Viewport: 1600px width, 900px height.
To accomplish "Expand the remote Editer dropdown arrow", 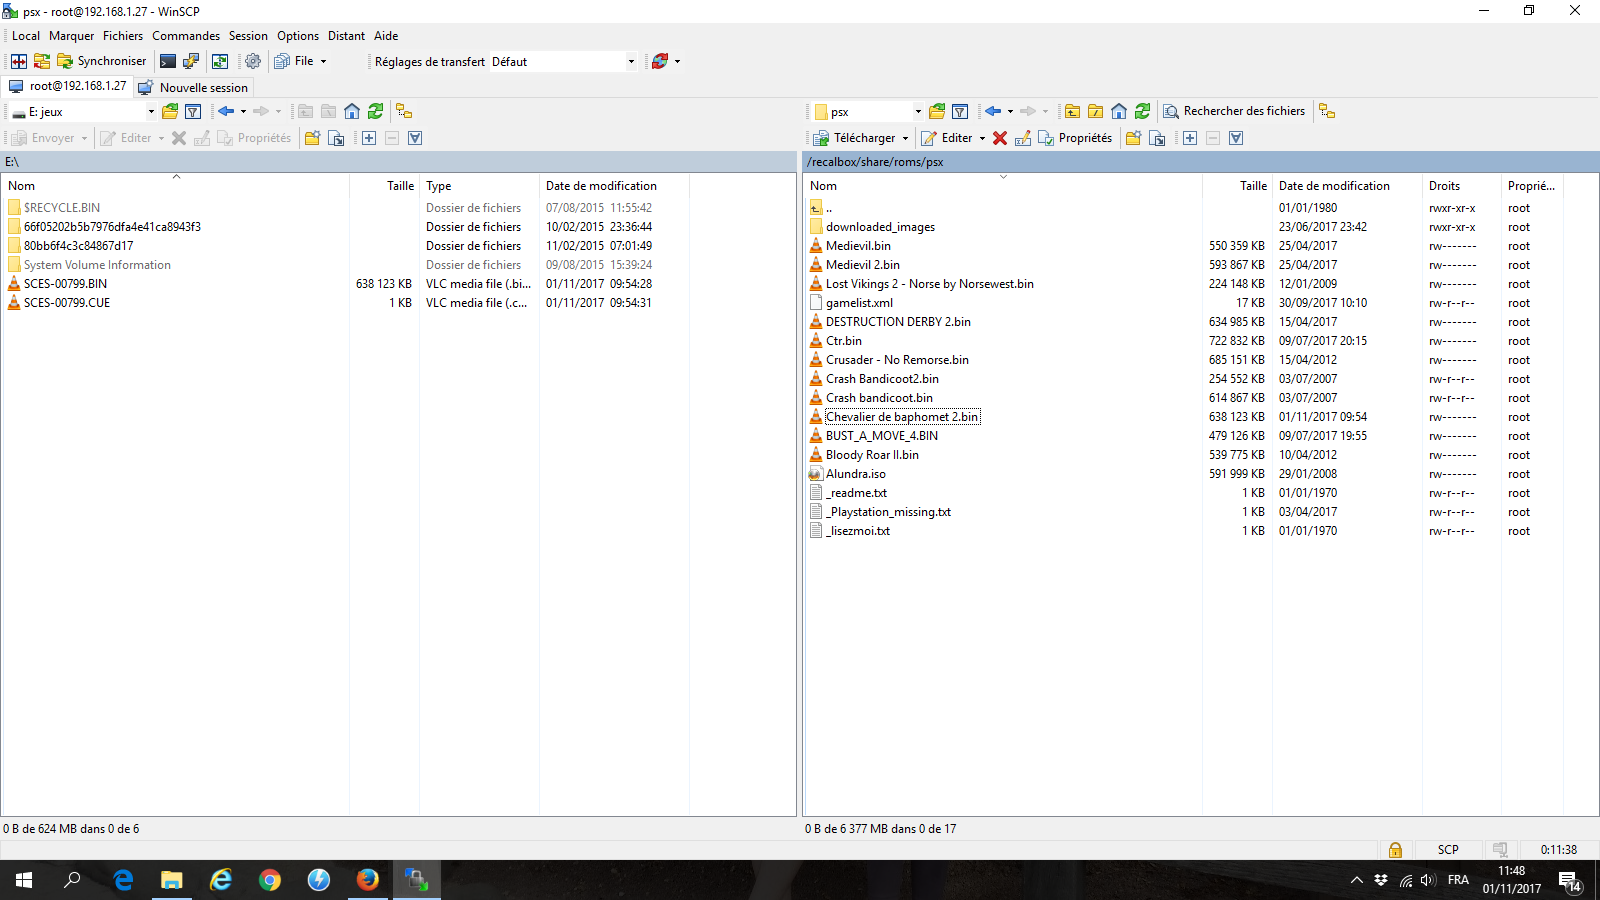I will [x=982, y=138].
